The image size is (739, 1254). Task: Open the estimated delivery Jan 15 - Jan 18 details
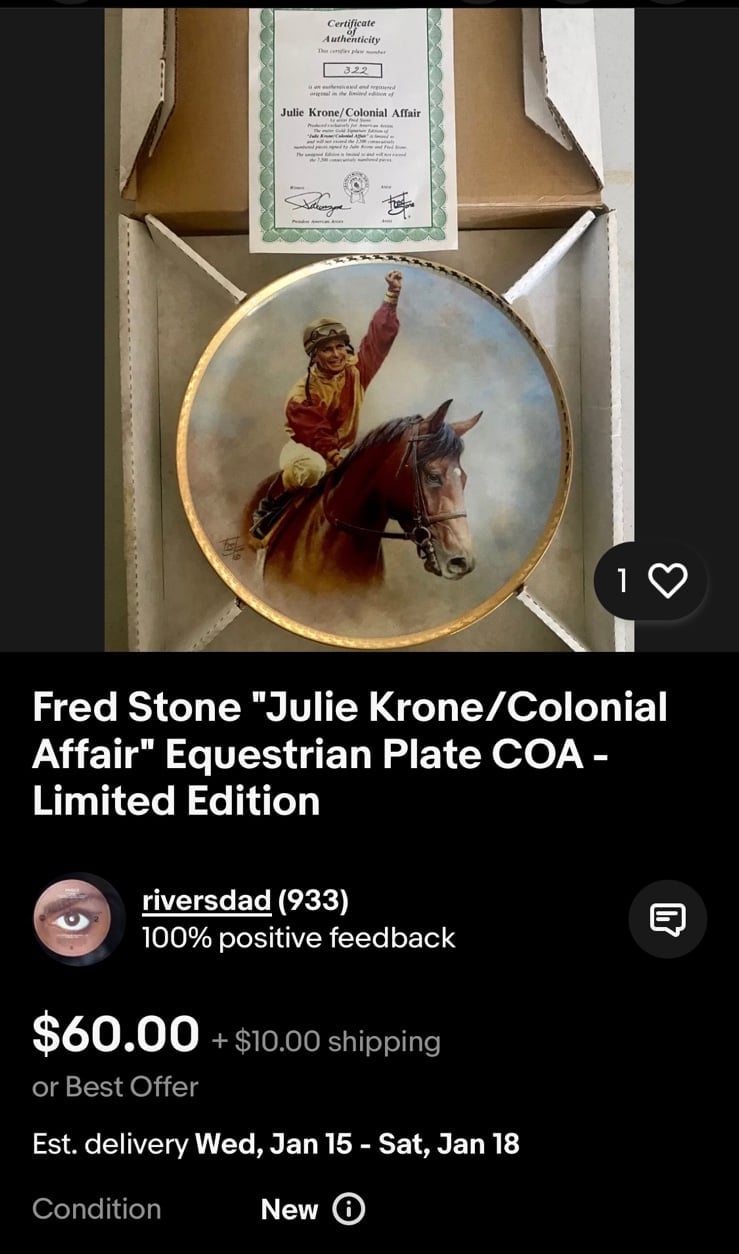[276, 1144]
